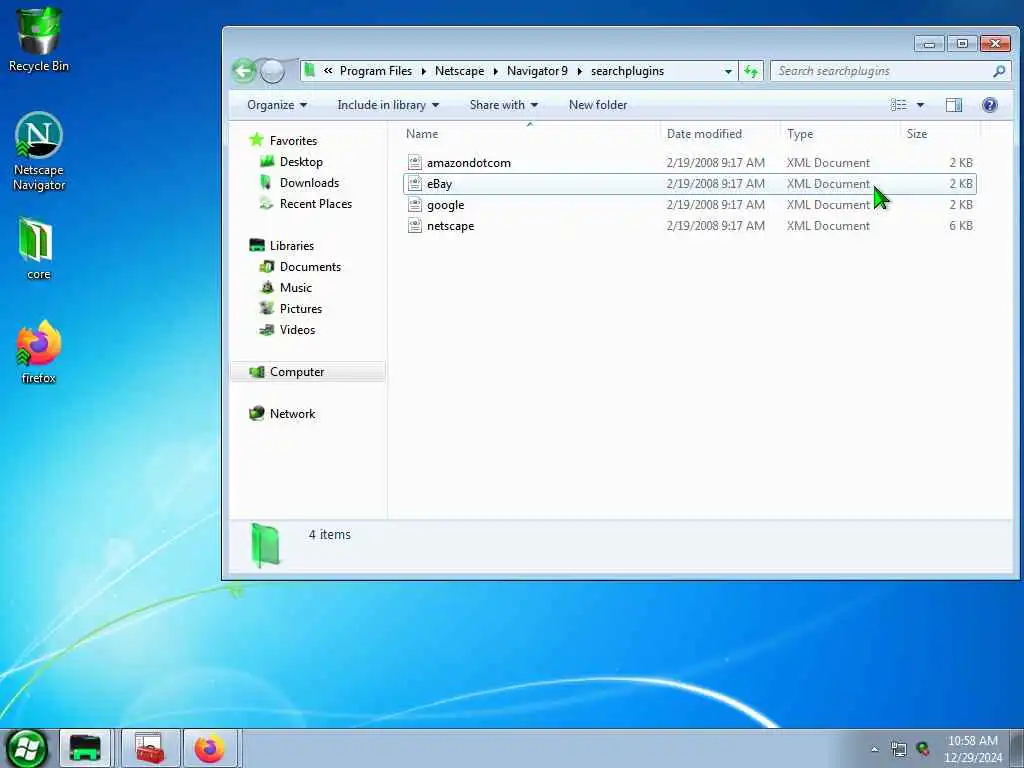Open the address bar history dropdown
The image size is (1024, 768).
[728, 71]
